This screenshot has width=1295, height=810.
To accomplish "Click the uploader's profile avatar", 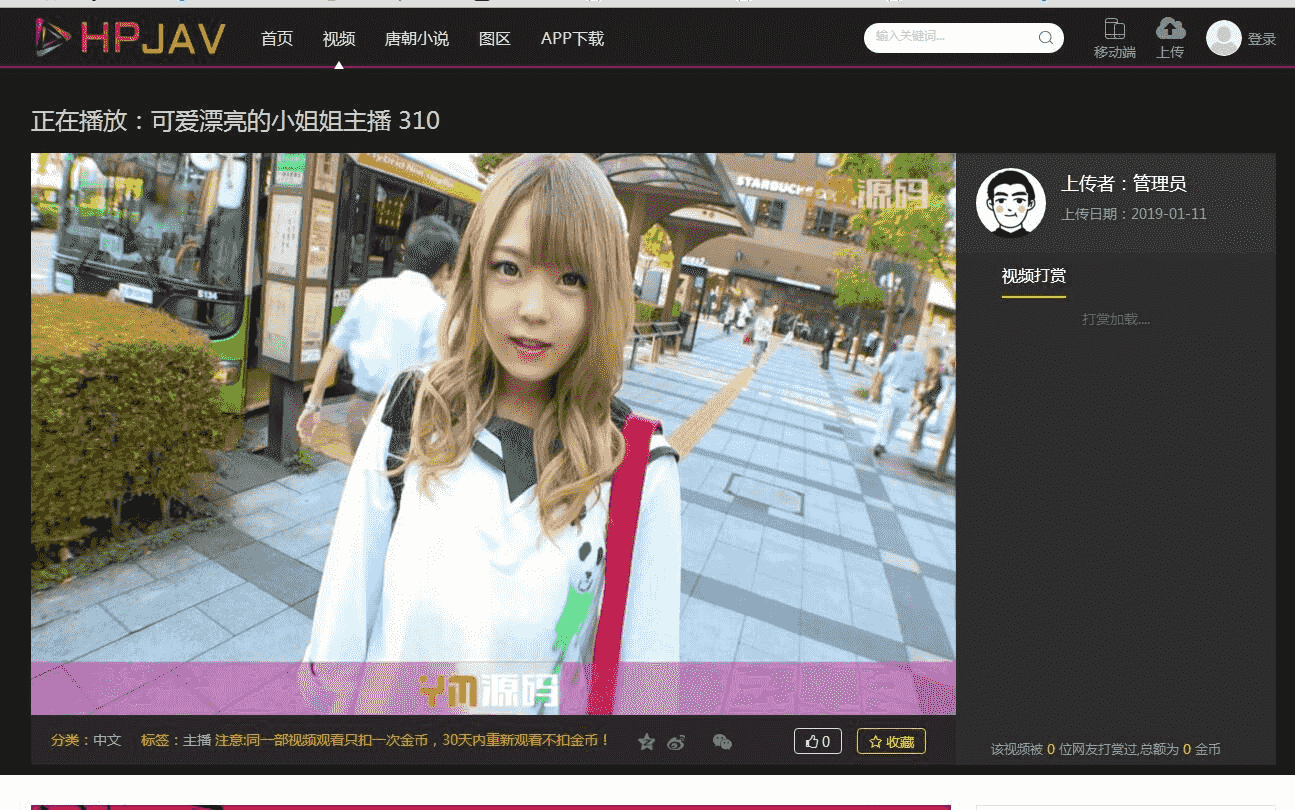I will pos(1010,202).
